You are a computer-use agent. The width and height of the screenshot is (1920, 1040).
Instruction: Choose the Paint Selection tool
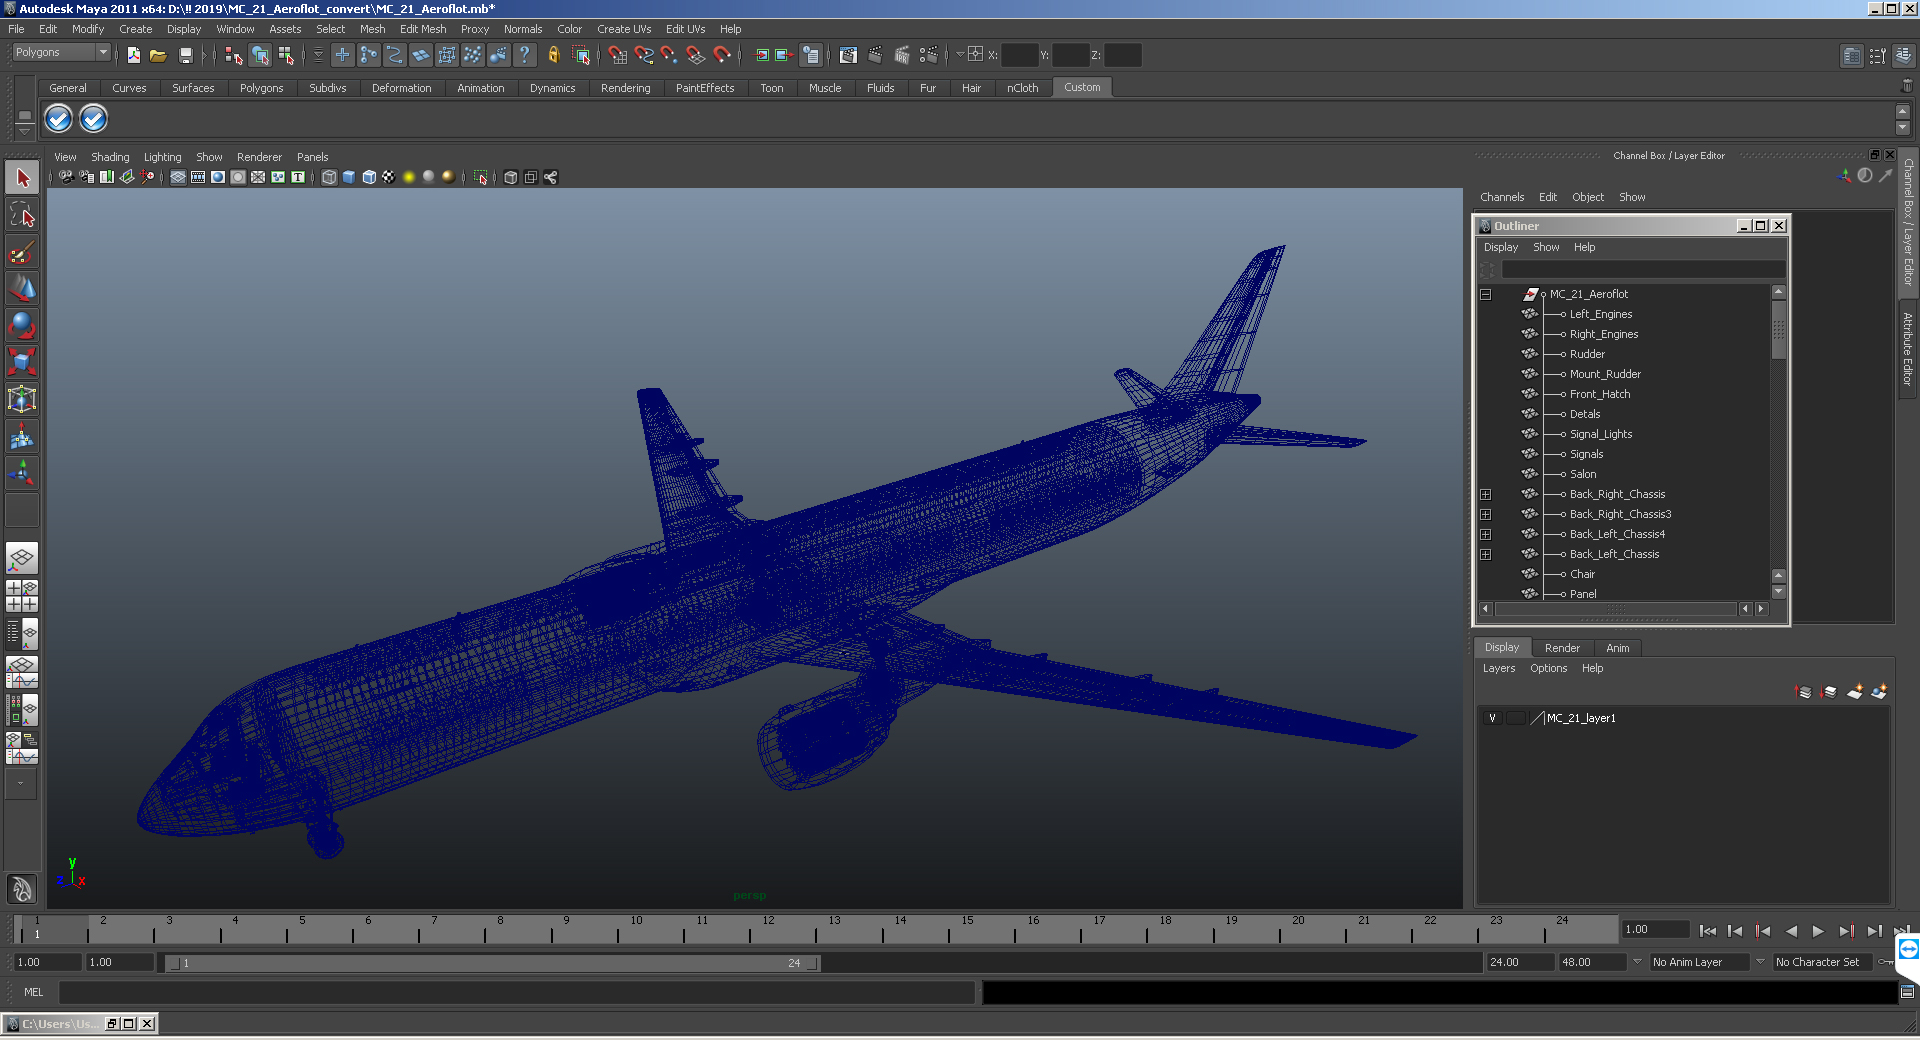(x=22, y=252)
